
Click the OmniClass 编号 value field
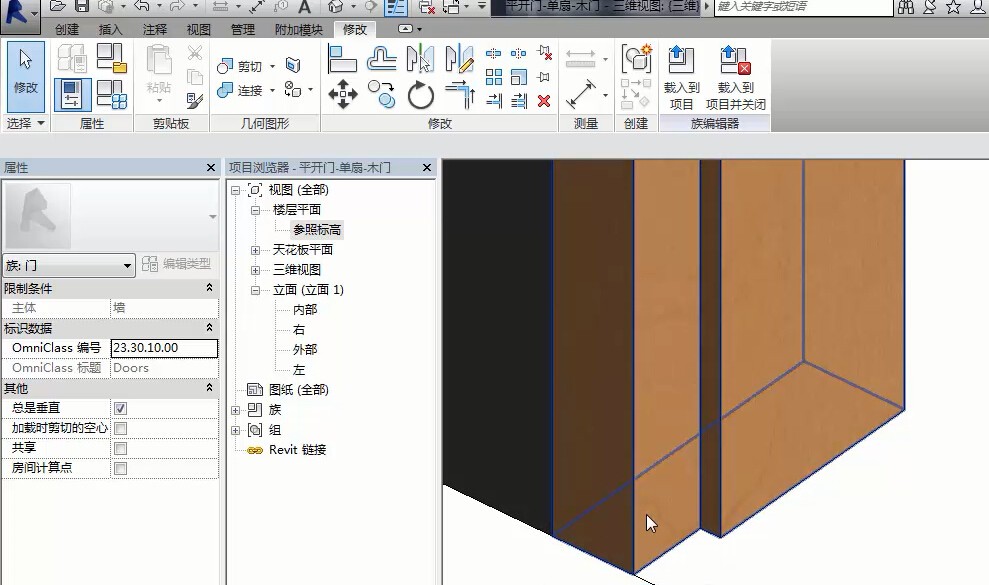[164, 348]
